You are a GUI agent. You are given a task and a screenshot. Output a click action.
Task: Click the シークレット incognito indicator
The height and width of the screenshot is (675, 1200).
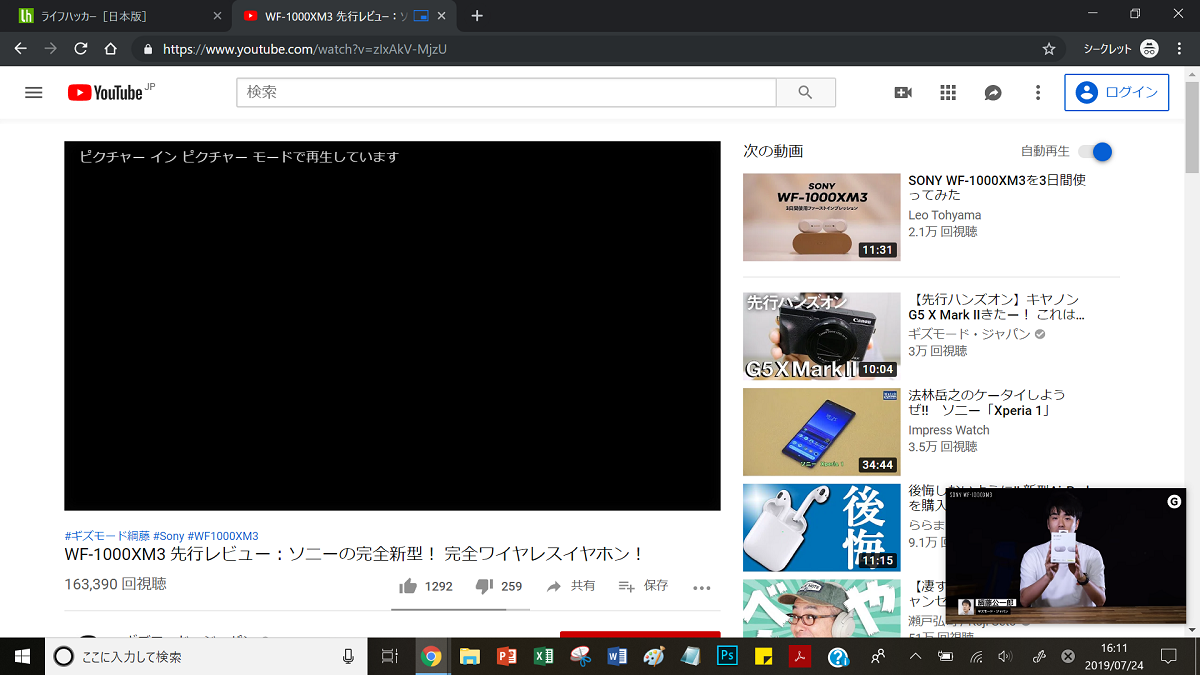tap(1121, 48)
